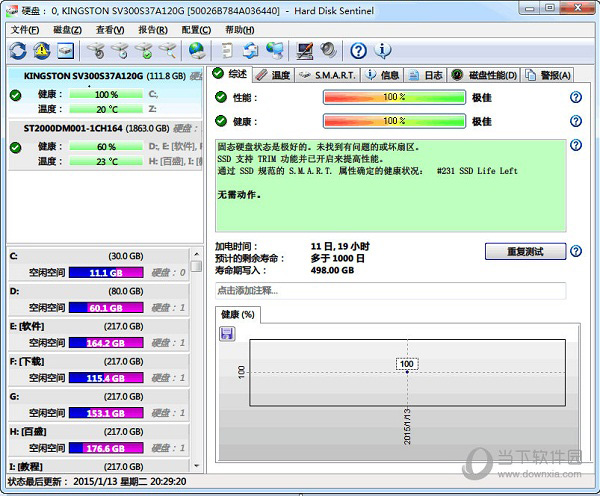
Task: Click the blue refresh arrows toolbar icon
Action: 18,51
